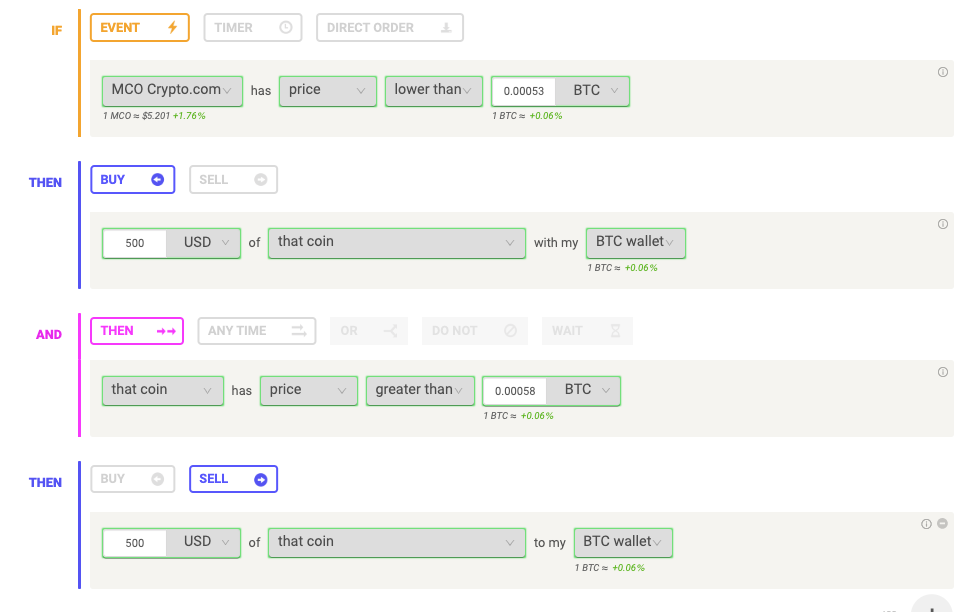Open the greater than comparison dropdown
This screenshot has height=612, width=977.
(421, 391)
